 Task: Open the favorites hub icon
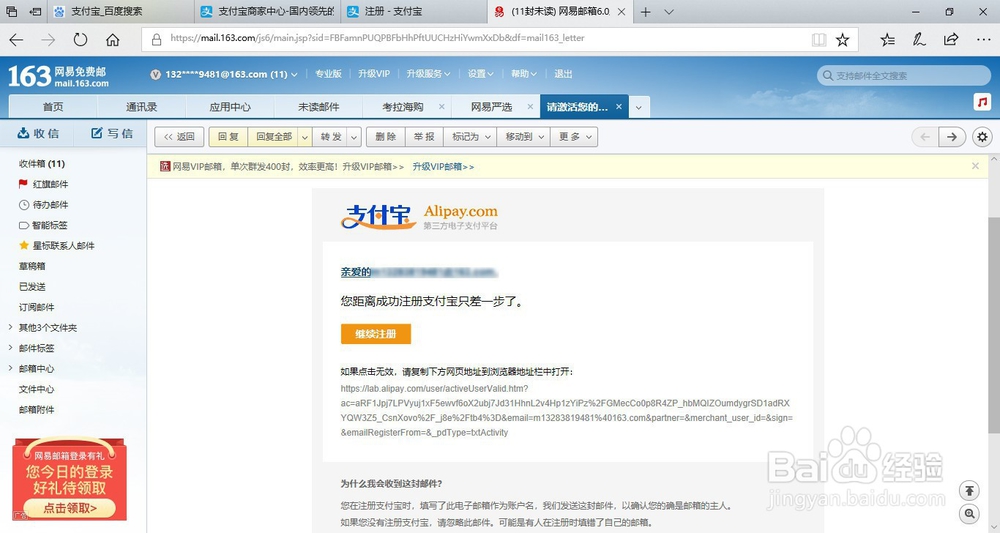click(887, 40)
